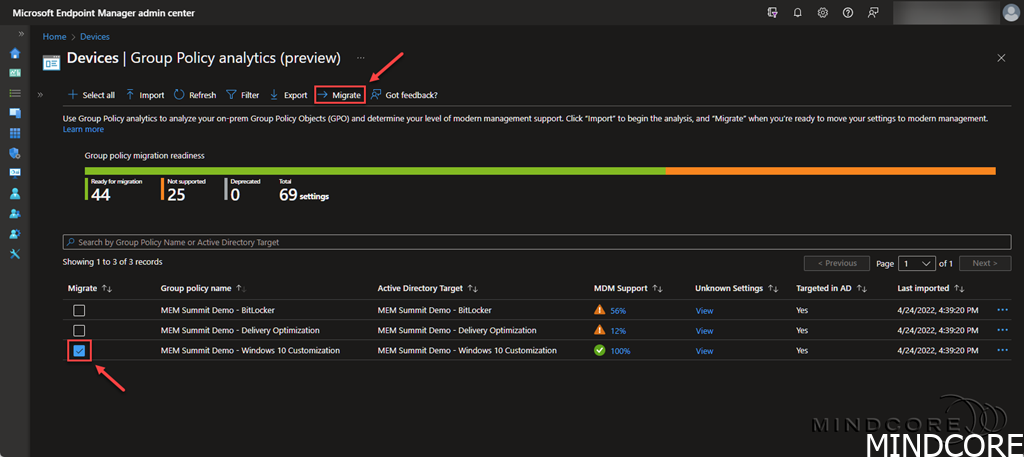Open the ellipsis menu for BitLocker row

pos(1003,310)
